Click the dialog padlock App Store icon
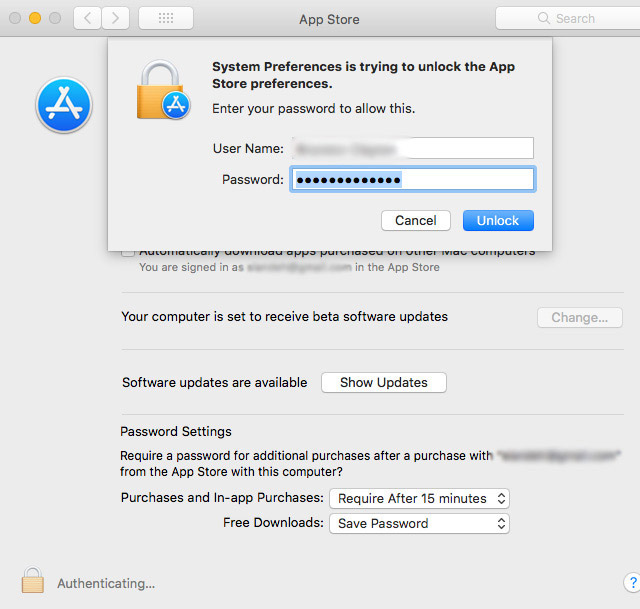640x609 pixels. click(x=163, y=90)
